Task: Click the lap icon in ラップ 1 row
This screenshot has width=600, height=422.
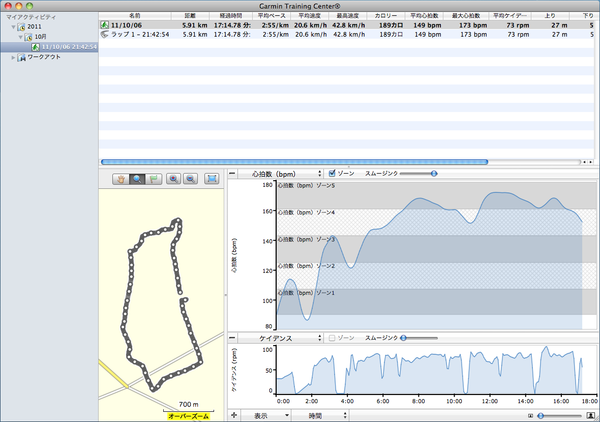Action: (104, 34)
